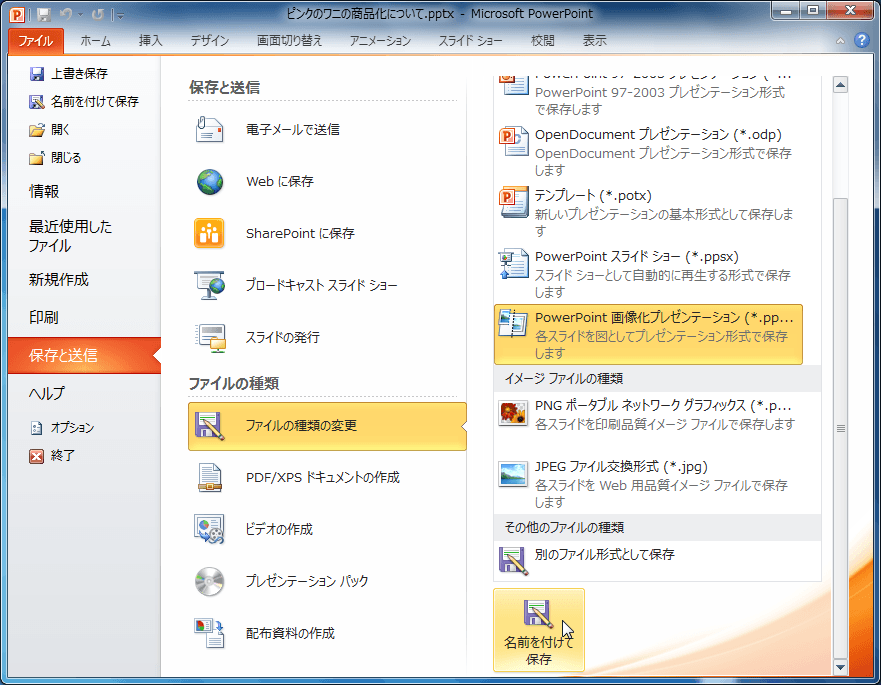Switch to the スライド ショー ribbon tab
The height and width of the screenshot is (685, 881).
(470, 41)
